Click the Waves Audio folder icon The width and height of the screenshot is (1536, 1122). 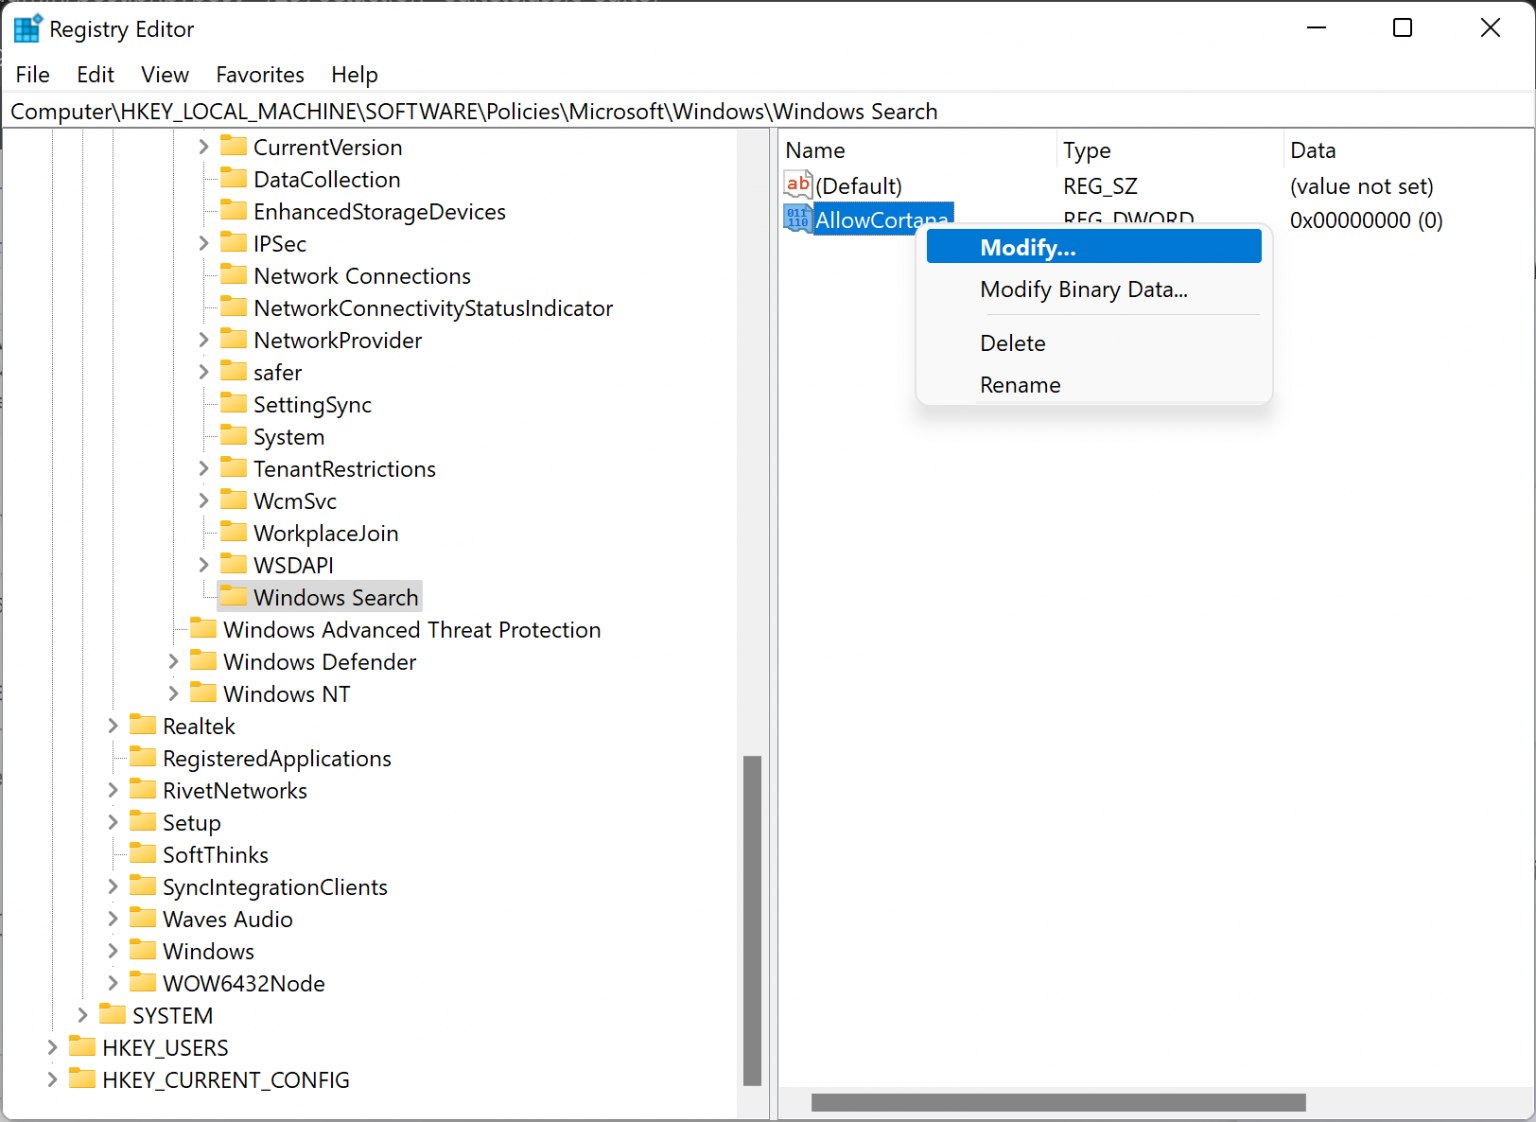[x=143, y=918]
